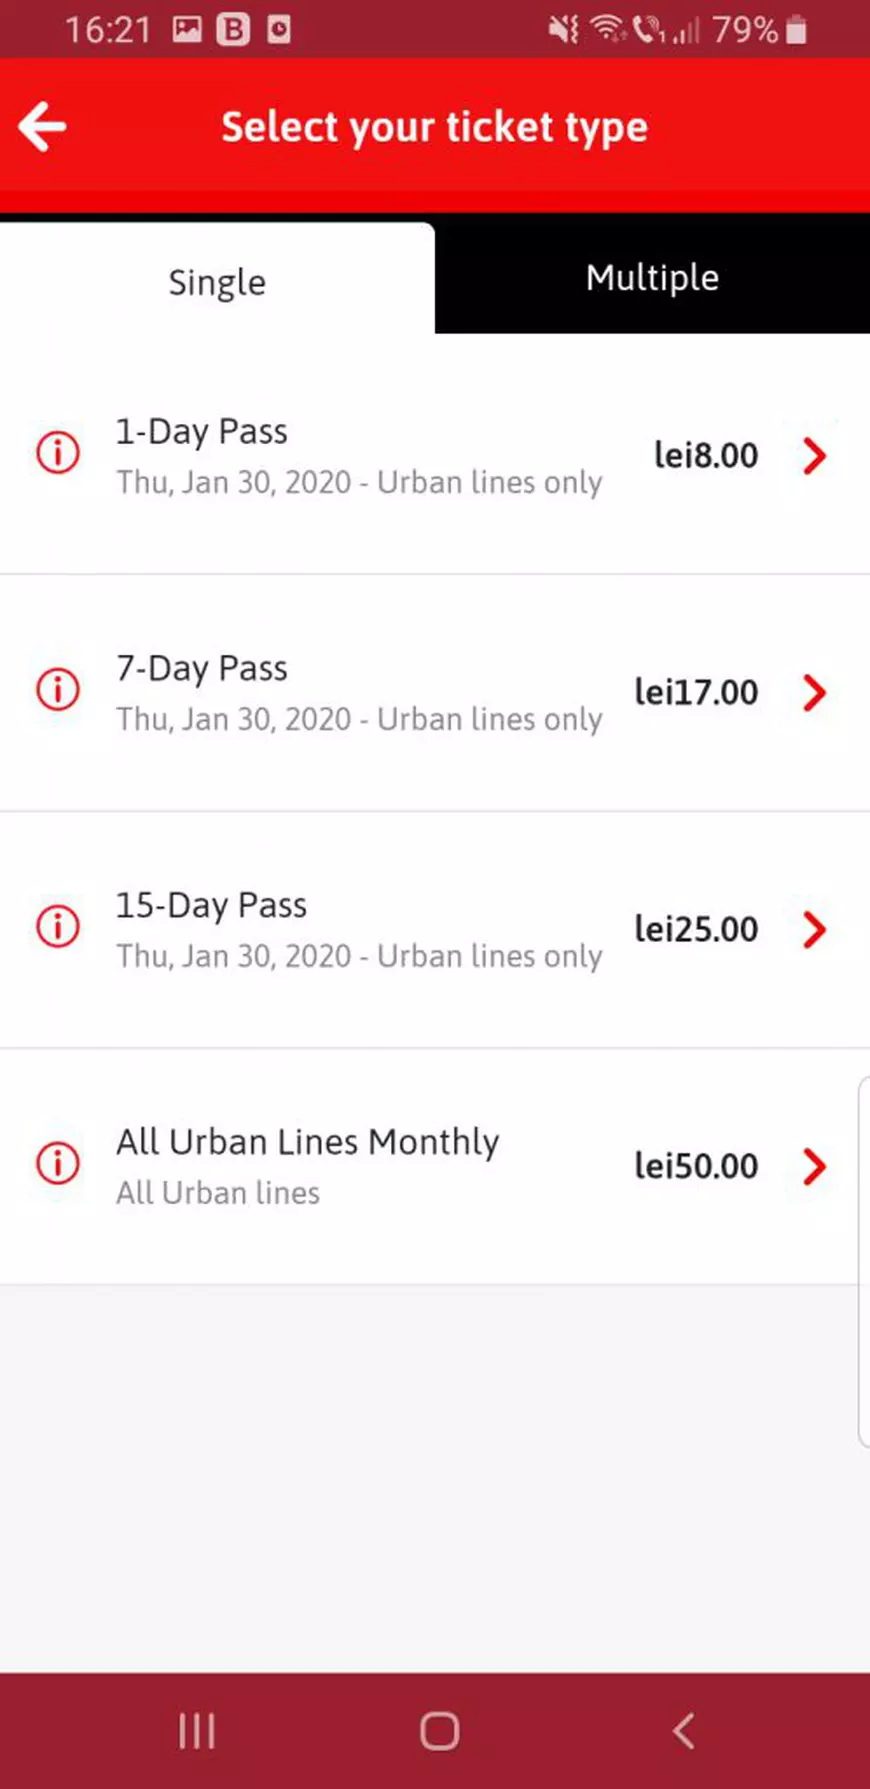
Task: Open info for All Urban Lines Monthly
Action: (58, 1164)
